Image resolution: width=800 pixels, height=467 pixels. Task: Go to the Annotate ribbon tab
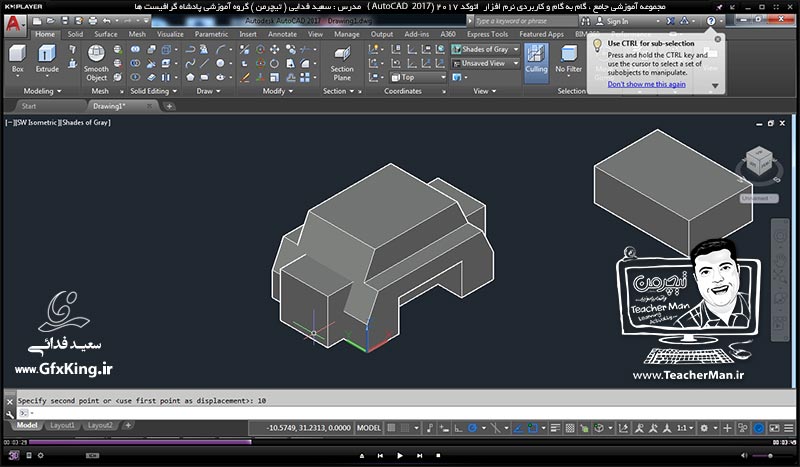click(x=282, y=34)
